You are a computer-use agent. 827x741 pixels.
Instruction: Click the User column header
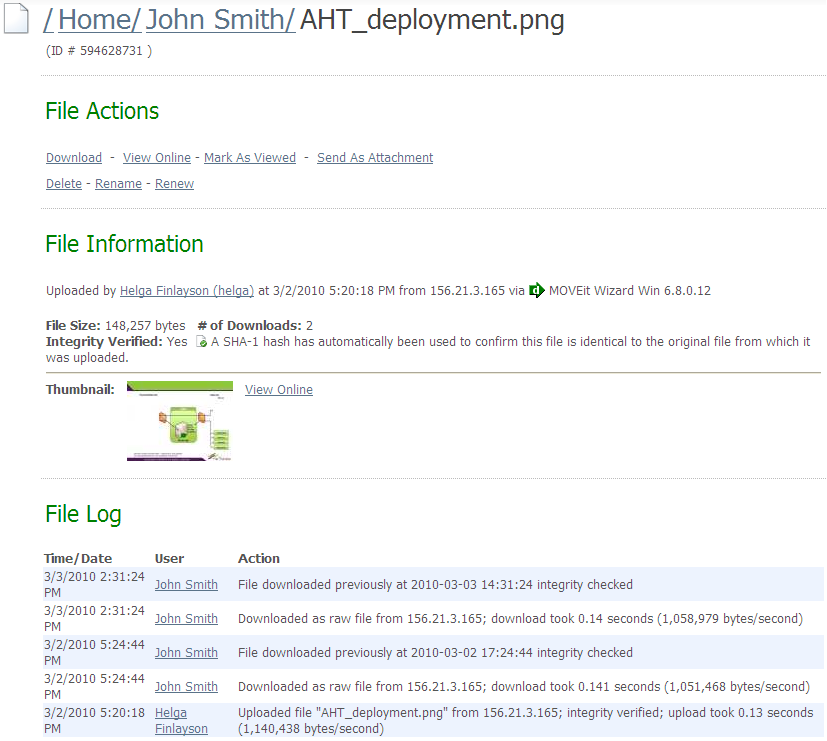[168, 558]
